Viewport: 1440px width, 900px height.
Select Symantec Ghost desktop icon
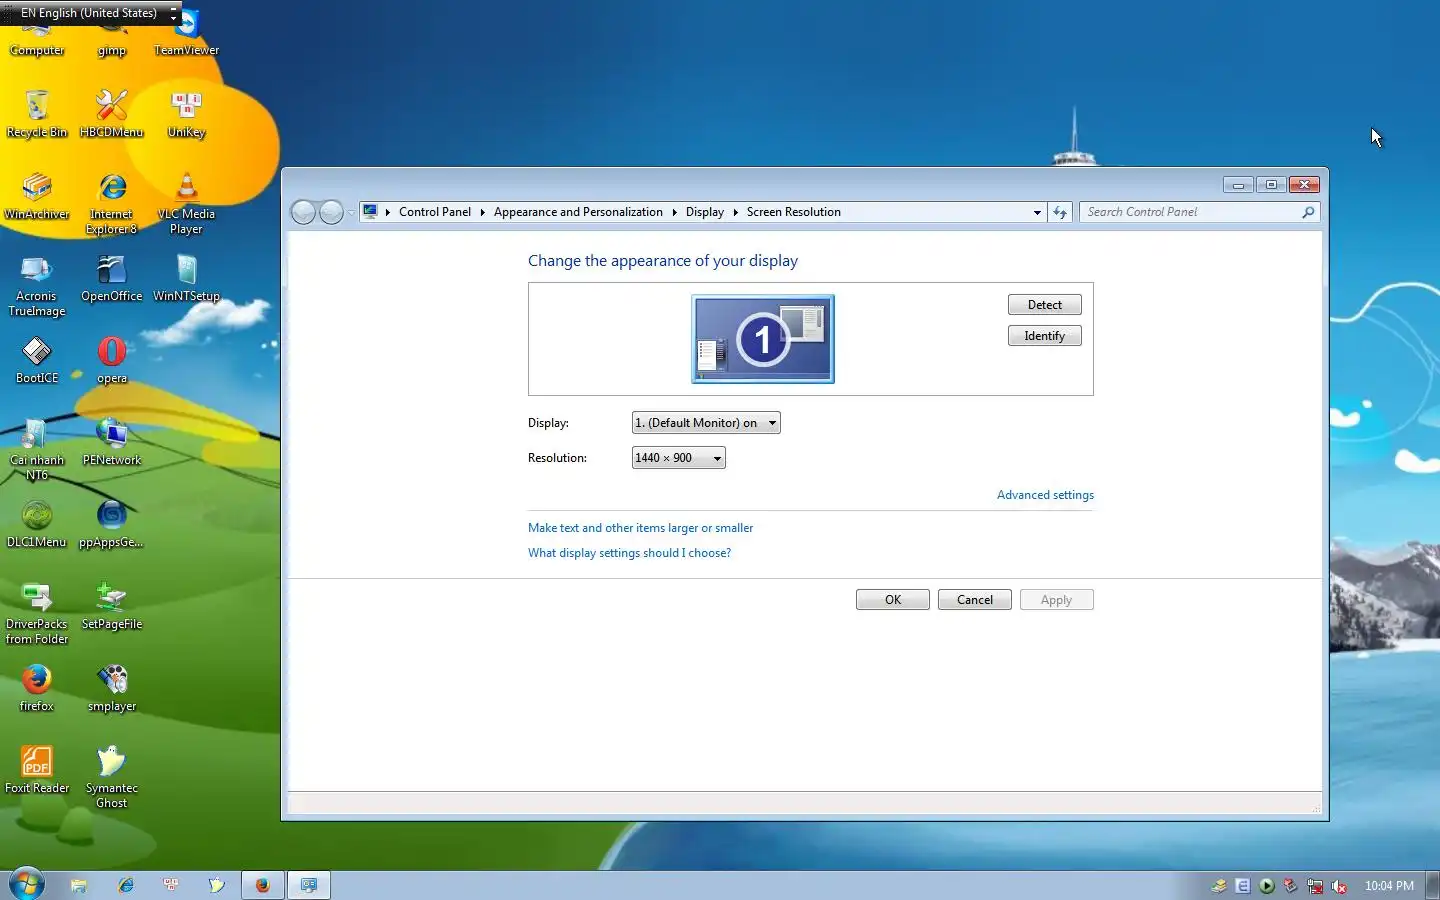pos(111,777)
